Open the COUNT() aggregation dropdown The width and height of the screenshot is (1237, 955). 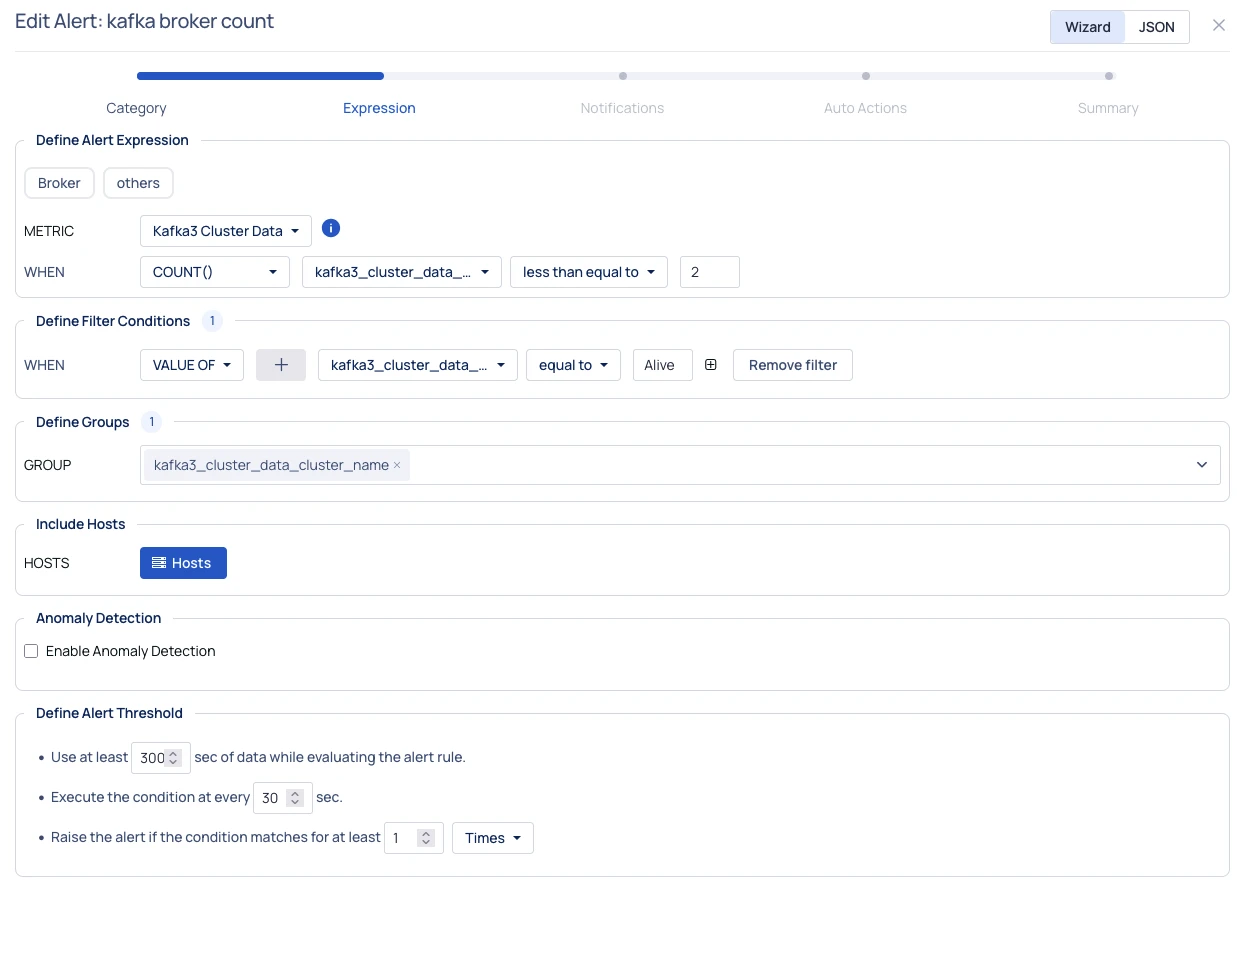coord(214,272)
